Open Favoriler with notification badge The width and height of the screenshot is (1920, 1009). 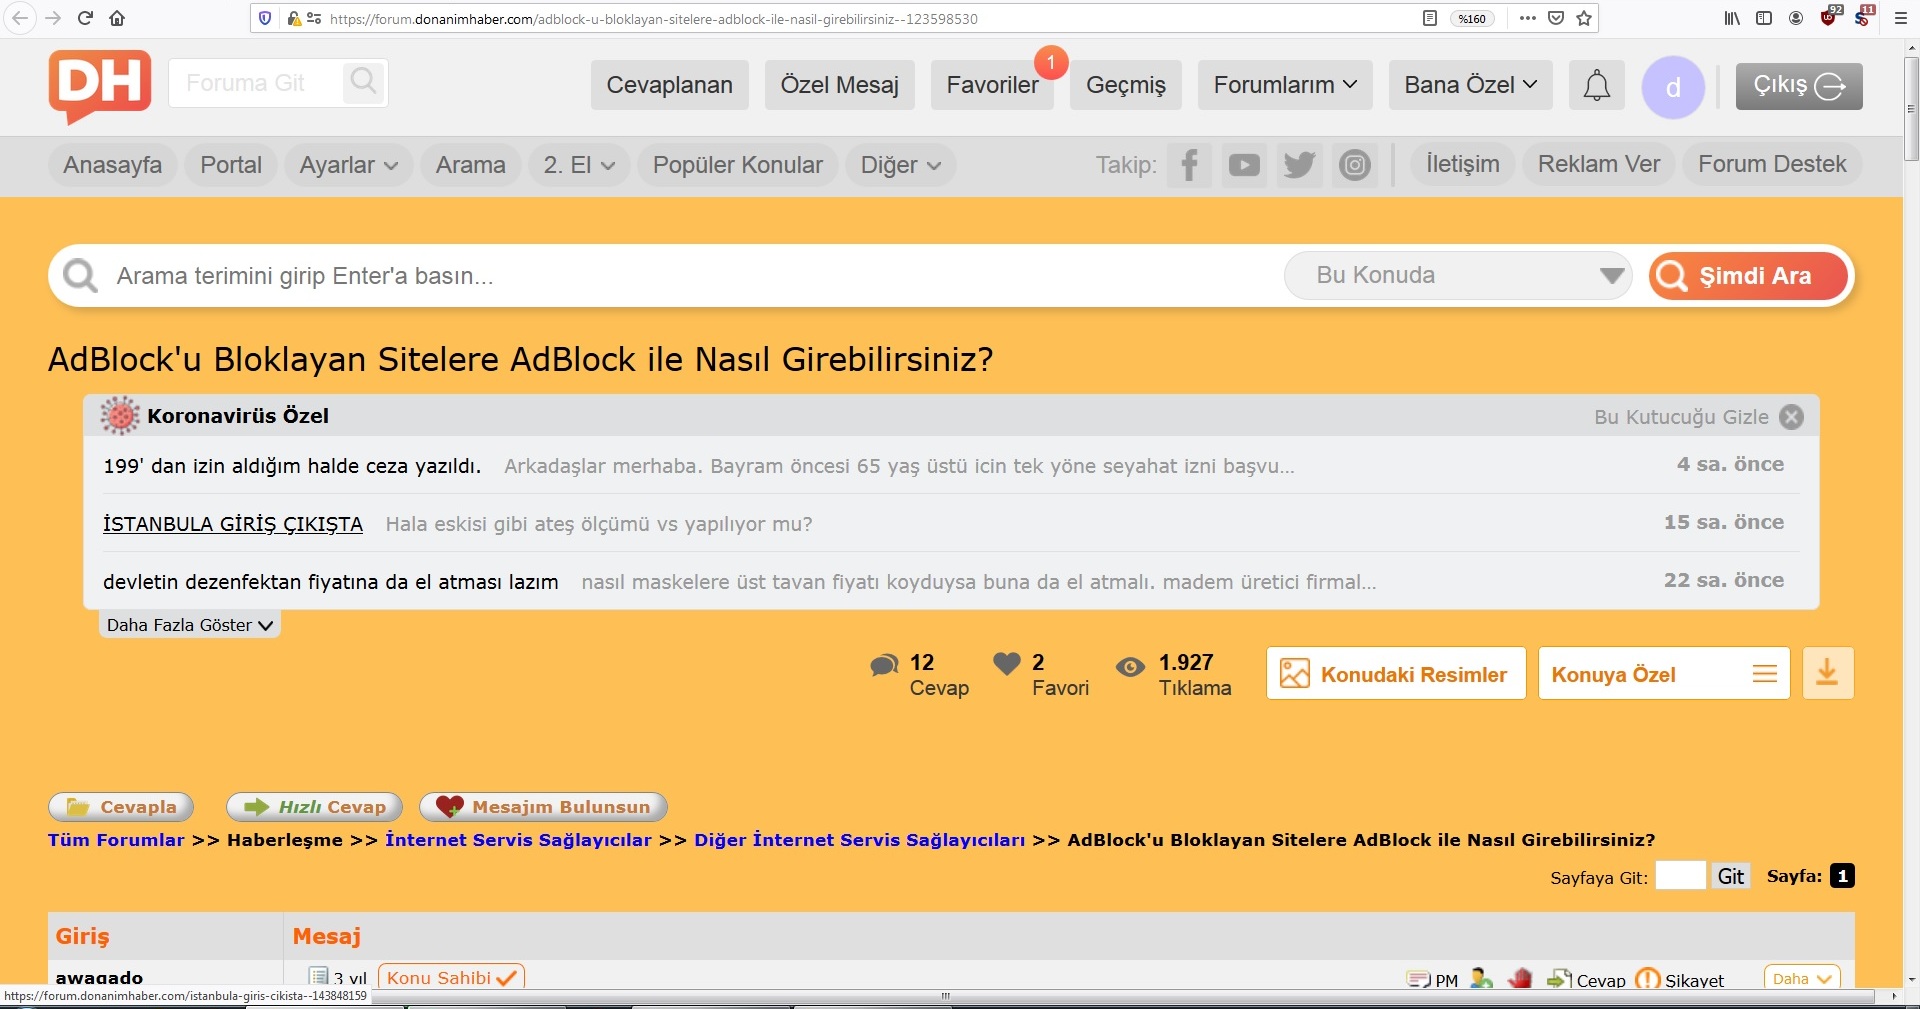992,85
